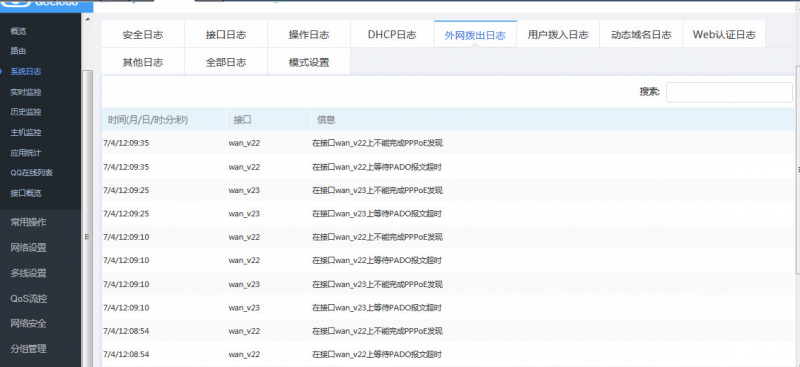800x367 pixels.
Task: Select the DHCP日志 tab
Action: click(x=392, y=35)
